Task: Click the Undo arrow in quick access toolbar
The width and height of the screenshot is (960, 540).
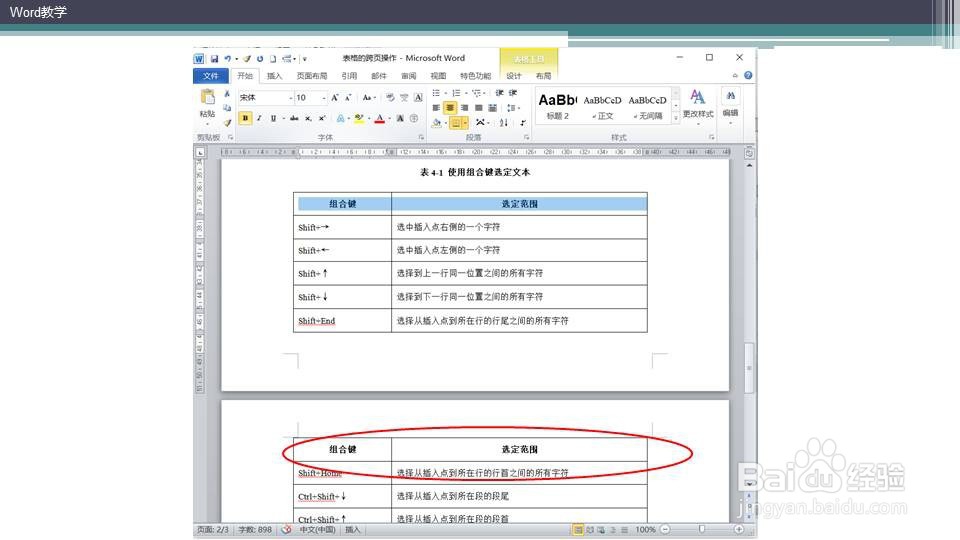Action: click(227, 59)
